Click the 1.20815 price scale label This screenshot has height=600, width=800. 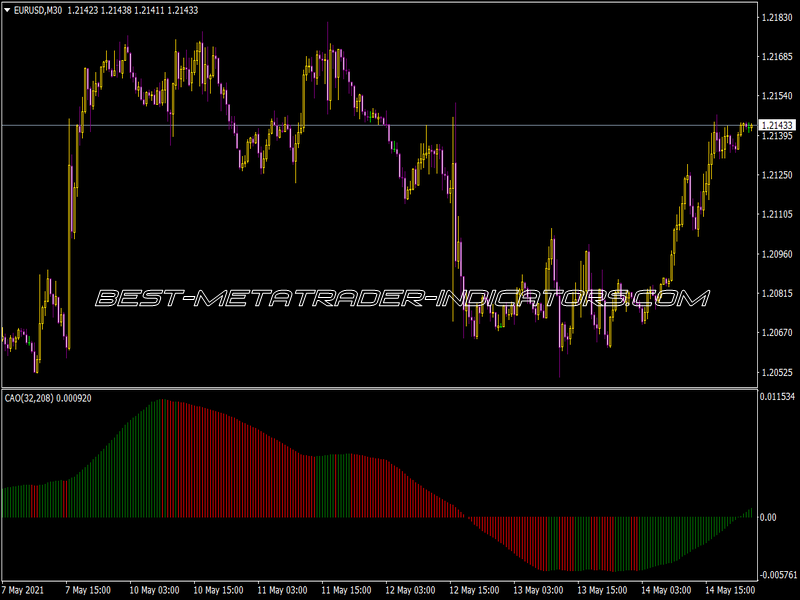tap(777, 293)
